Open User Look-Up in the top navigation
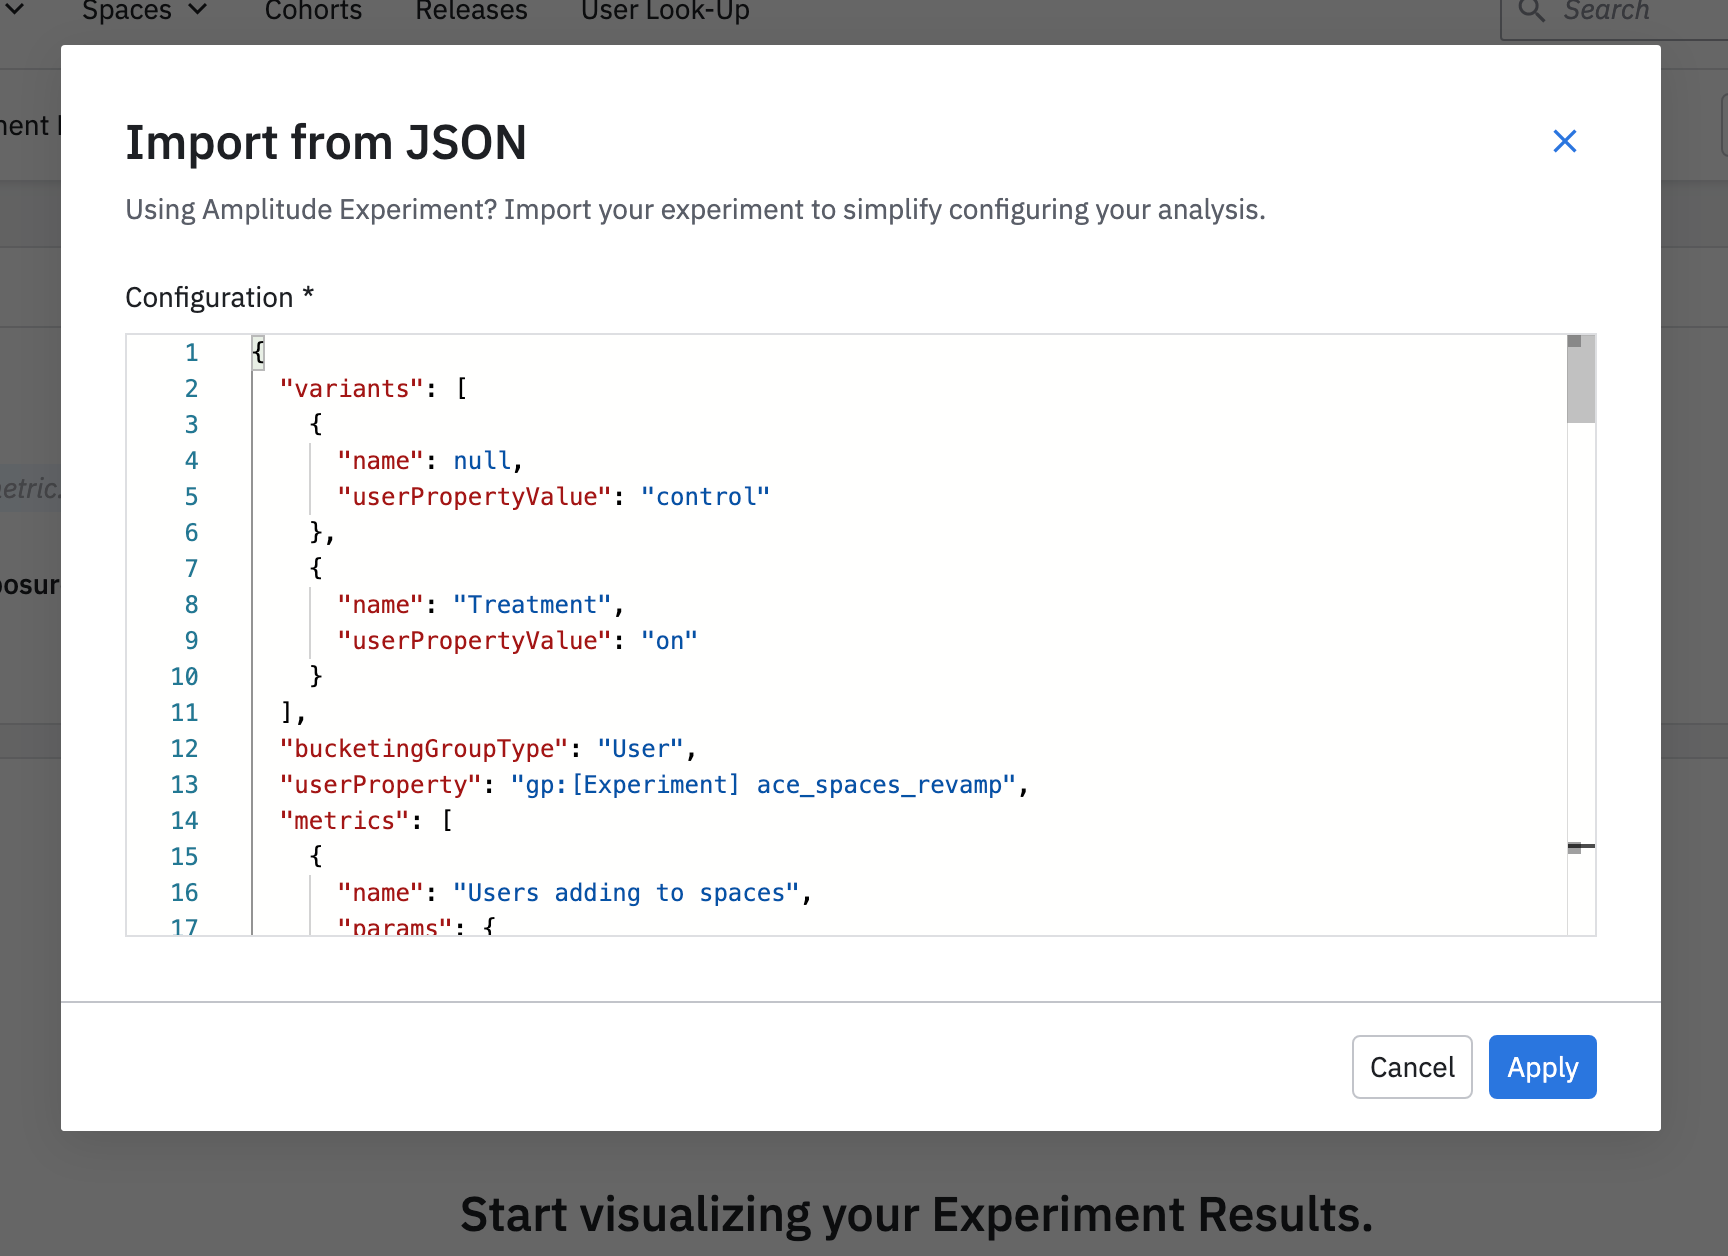 (665, 11)
